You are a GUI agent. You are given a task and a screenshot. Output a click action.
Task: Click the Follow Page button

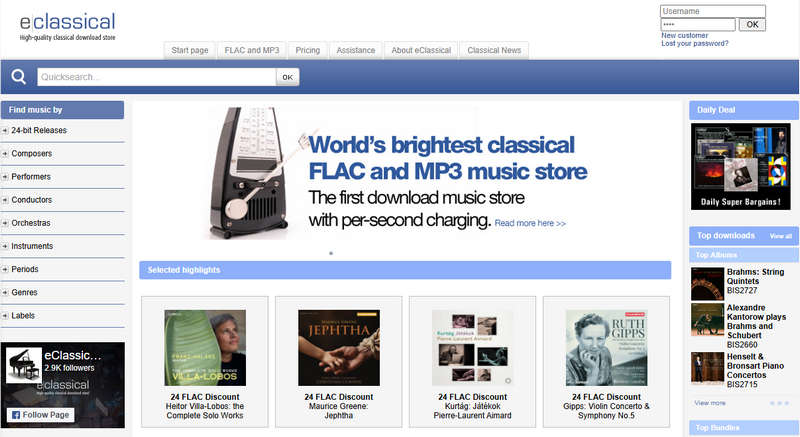(41, 415)
